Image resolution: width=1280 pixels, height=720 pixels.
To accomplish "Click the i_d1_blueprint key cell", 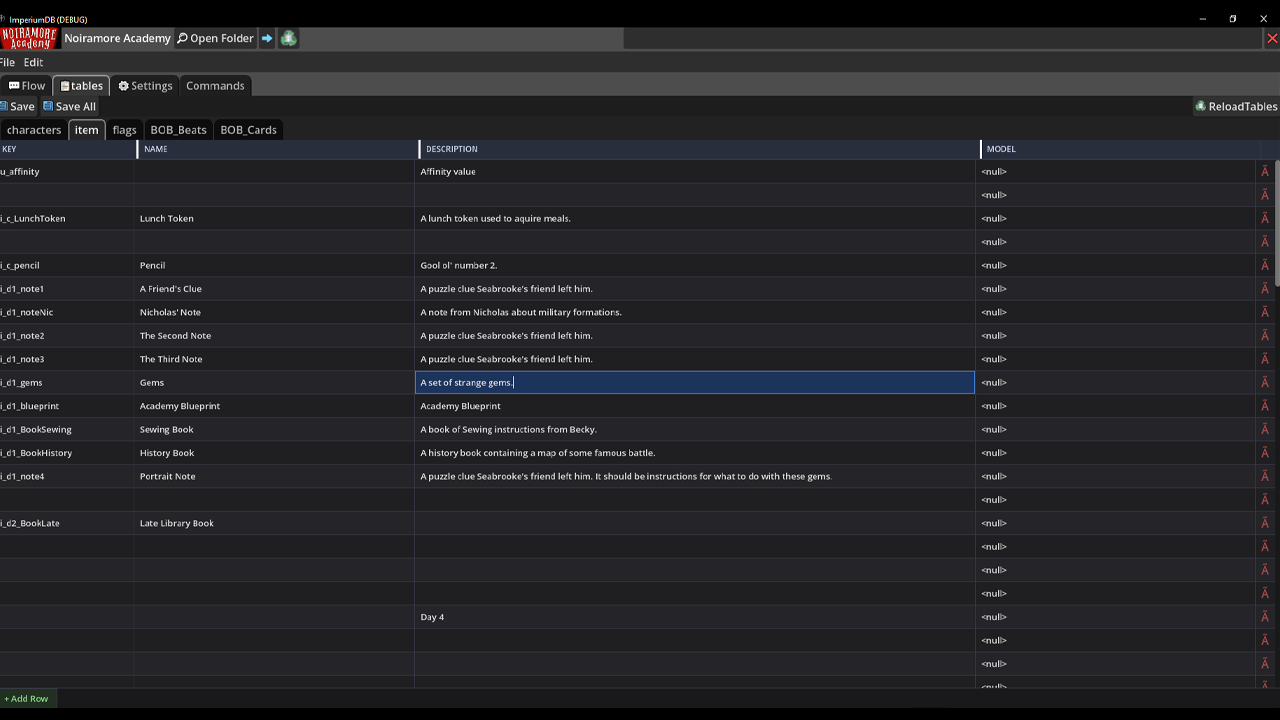I will pyautogui.click(x=67, y=406).
